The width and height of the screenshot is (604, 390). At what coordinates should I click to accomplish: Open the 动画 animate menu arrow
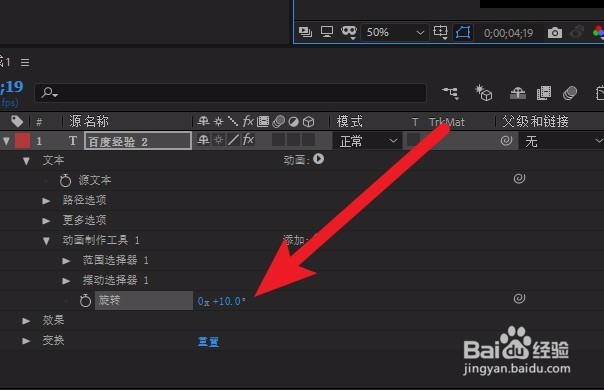(x=319, y=159)
